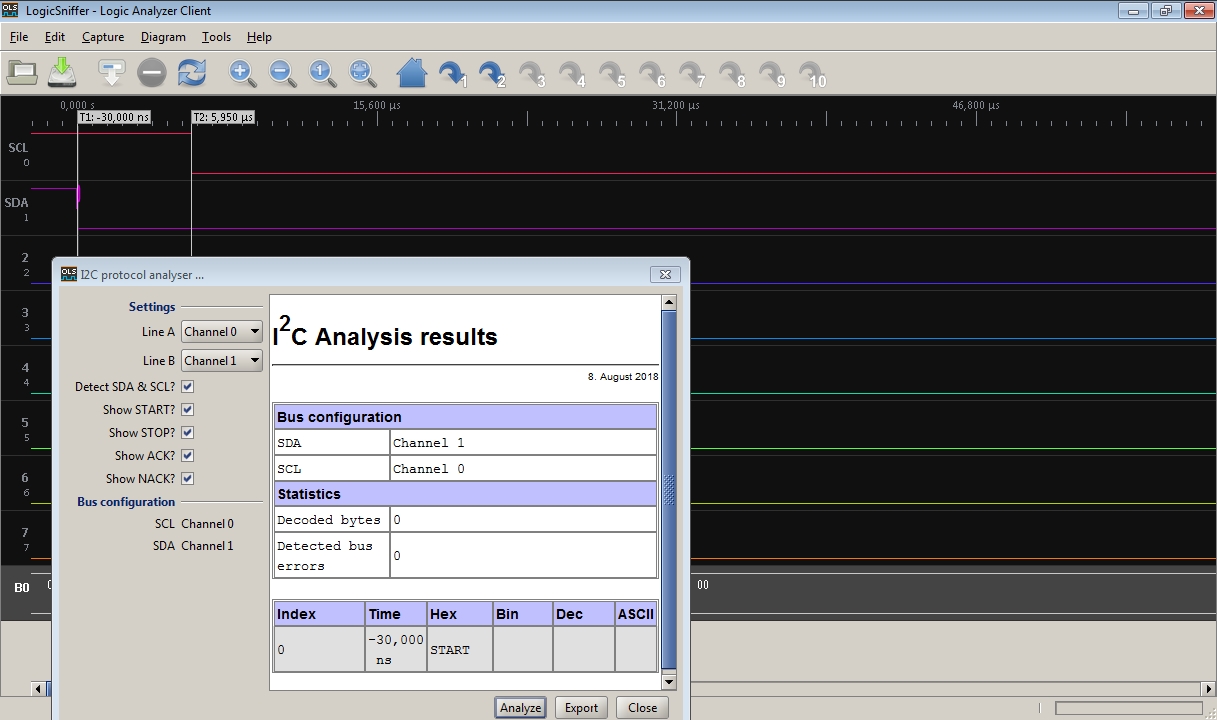Image resolution: width=1217 pixels, height=720 pixels.
Task: Jump to cursor 9
Action: coord(772,74)
